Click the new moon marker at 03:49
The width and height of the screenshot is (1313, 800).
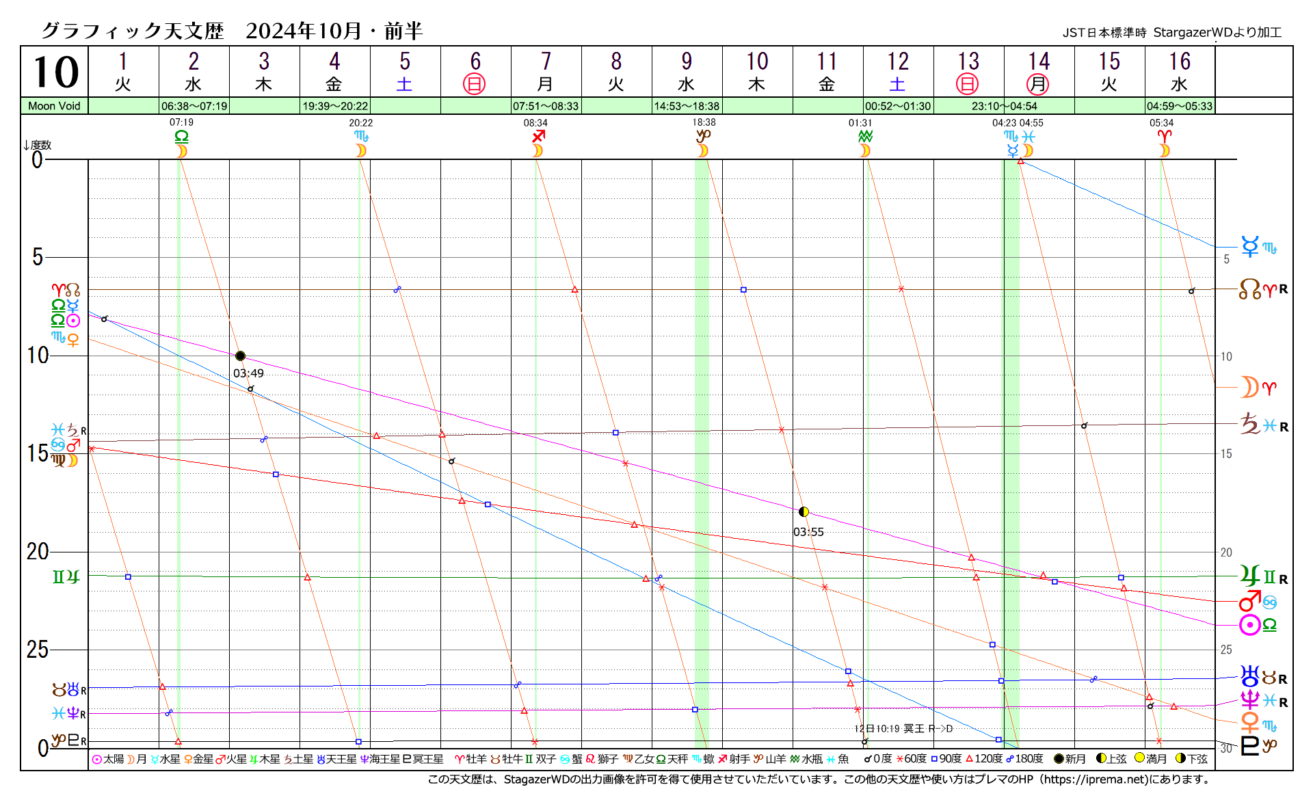[240, 356]
